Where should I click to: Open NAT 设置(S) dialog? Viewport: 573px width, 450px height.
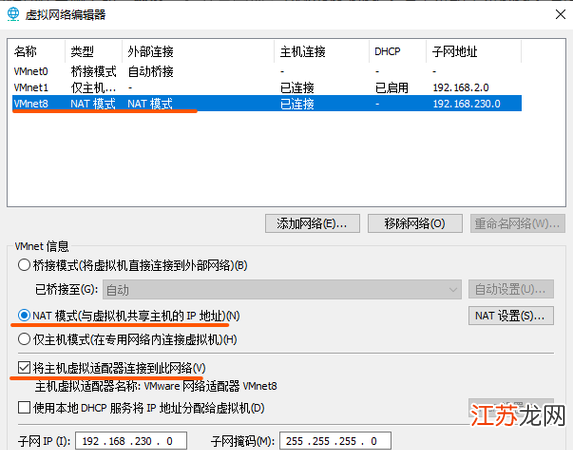[x=511, y=315]
